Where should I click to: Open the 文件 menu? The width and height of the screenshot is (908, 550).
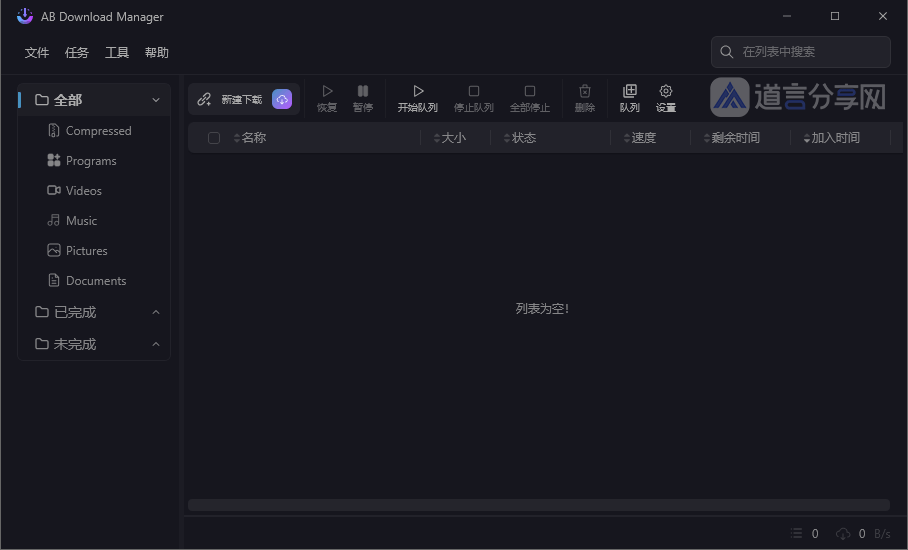click(x=36, y=53)
